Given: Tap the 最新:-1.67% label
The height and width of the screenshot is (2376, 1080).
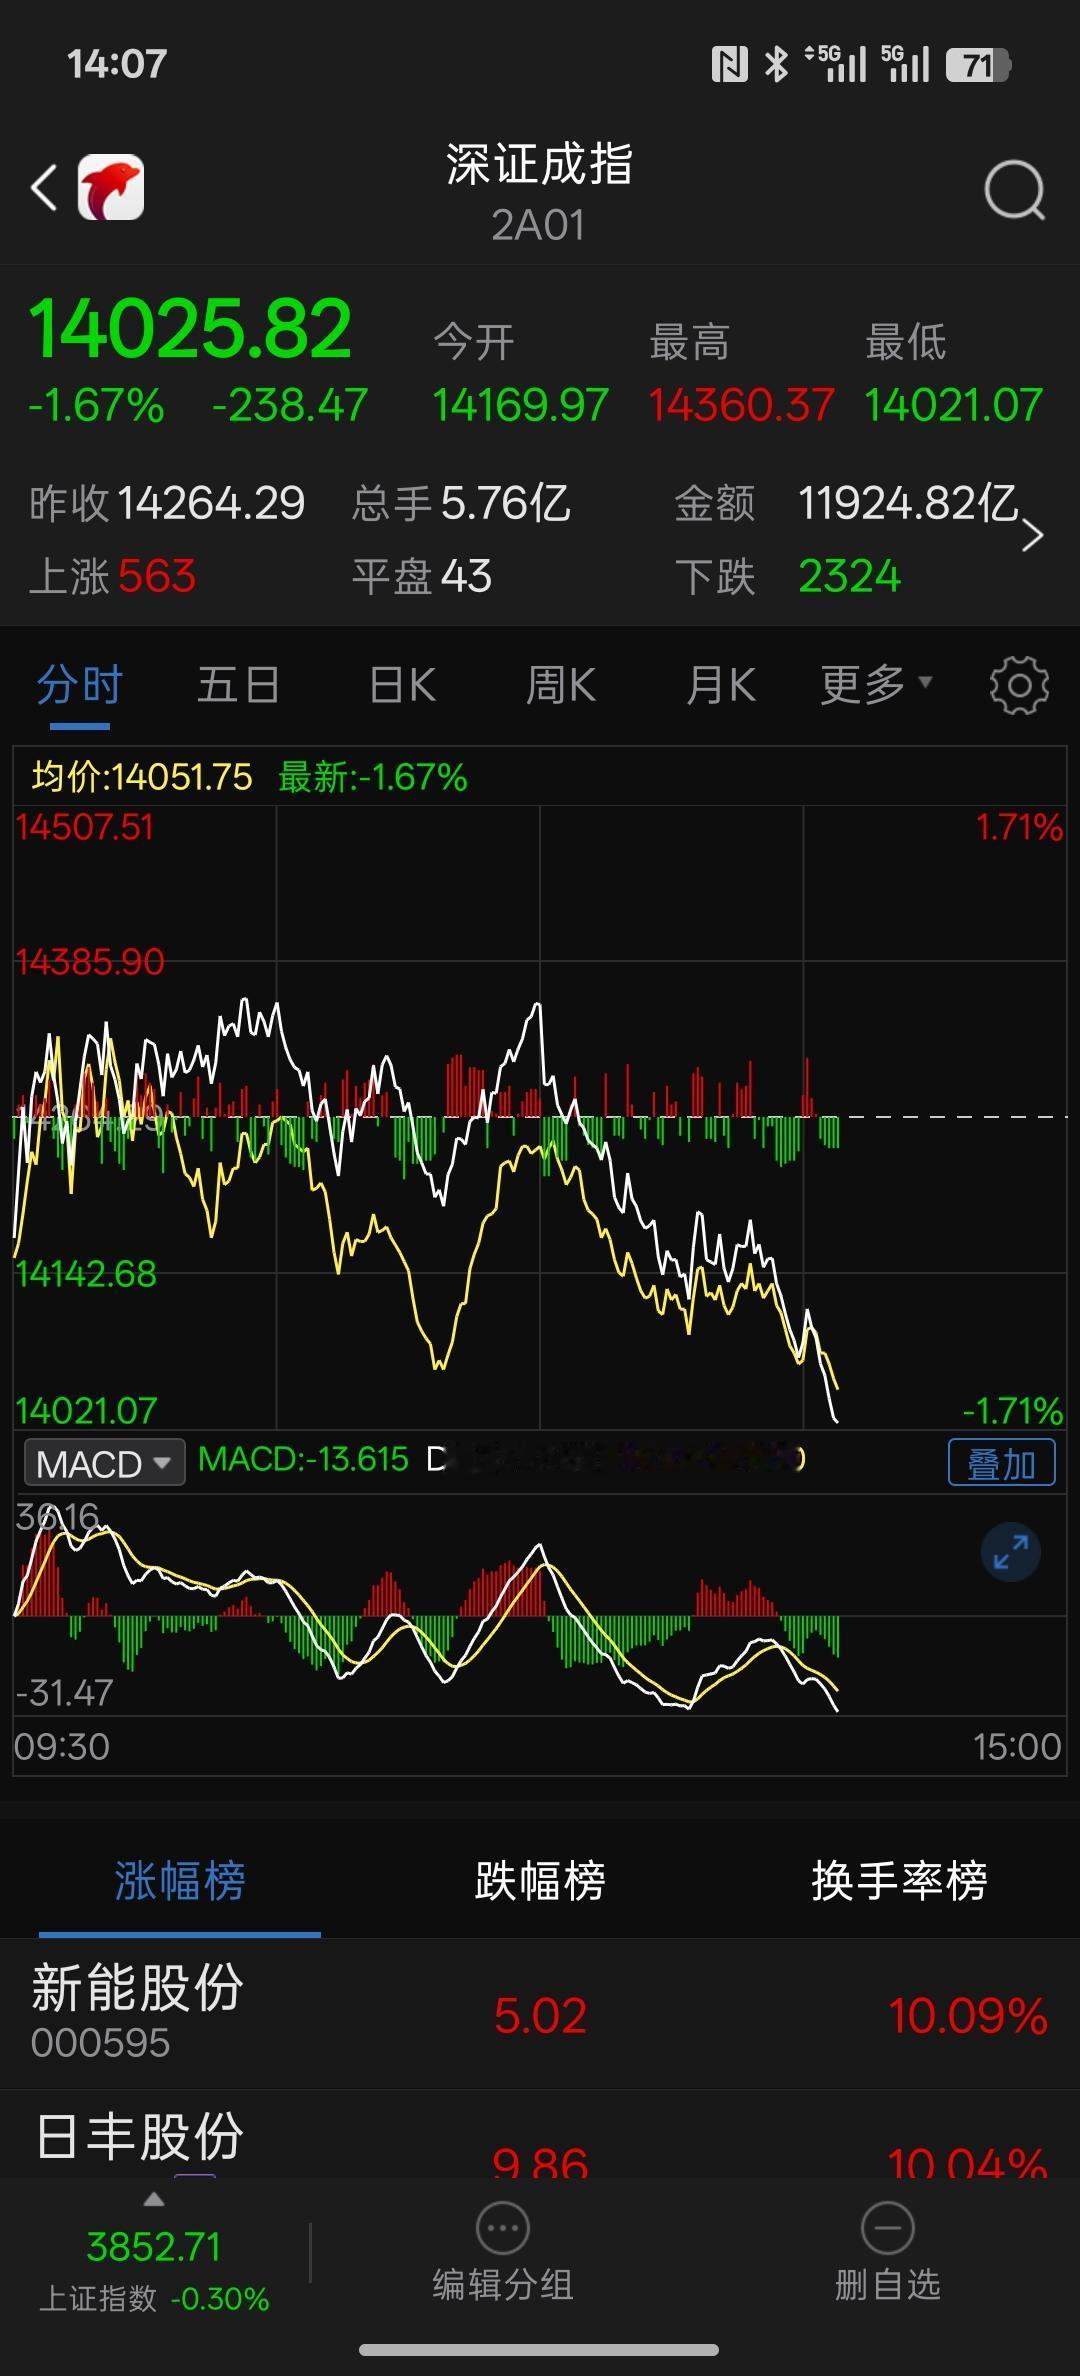Looking at the screenshot, I should [373, 777].
